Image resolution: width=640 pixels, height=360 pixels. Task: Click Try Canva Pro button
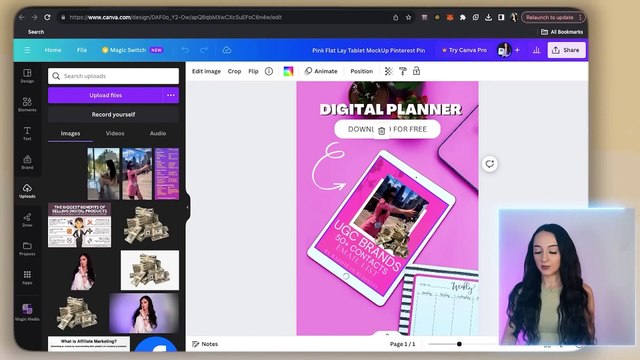tap(465, 50)
